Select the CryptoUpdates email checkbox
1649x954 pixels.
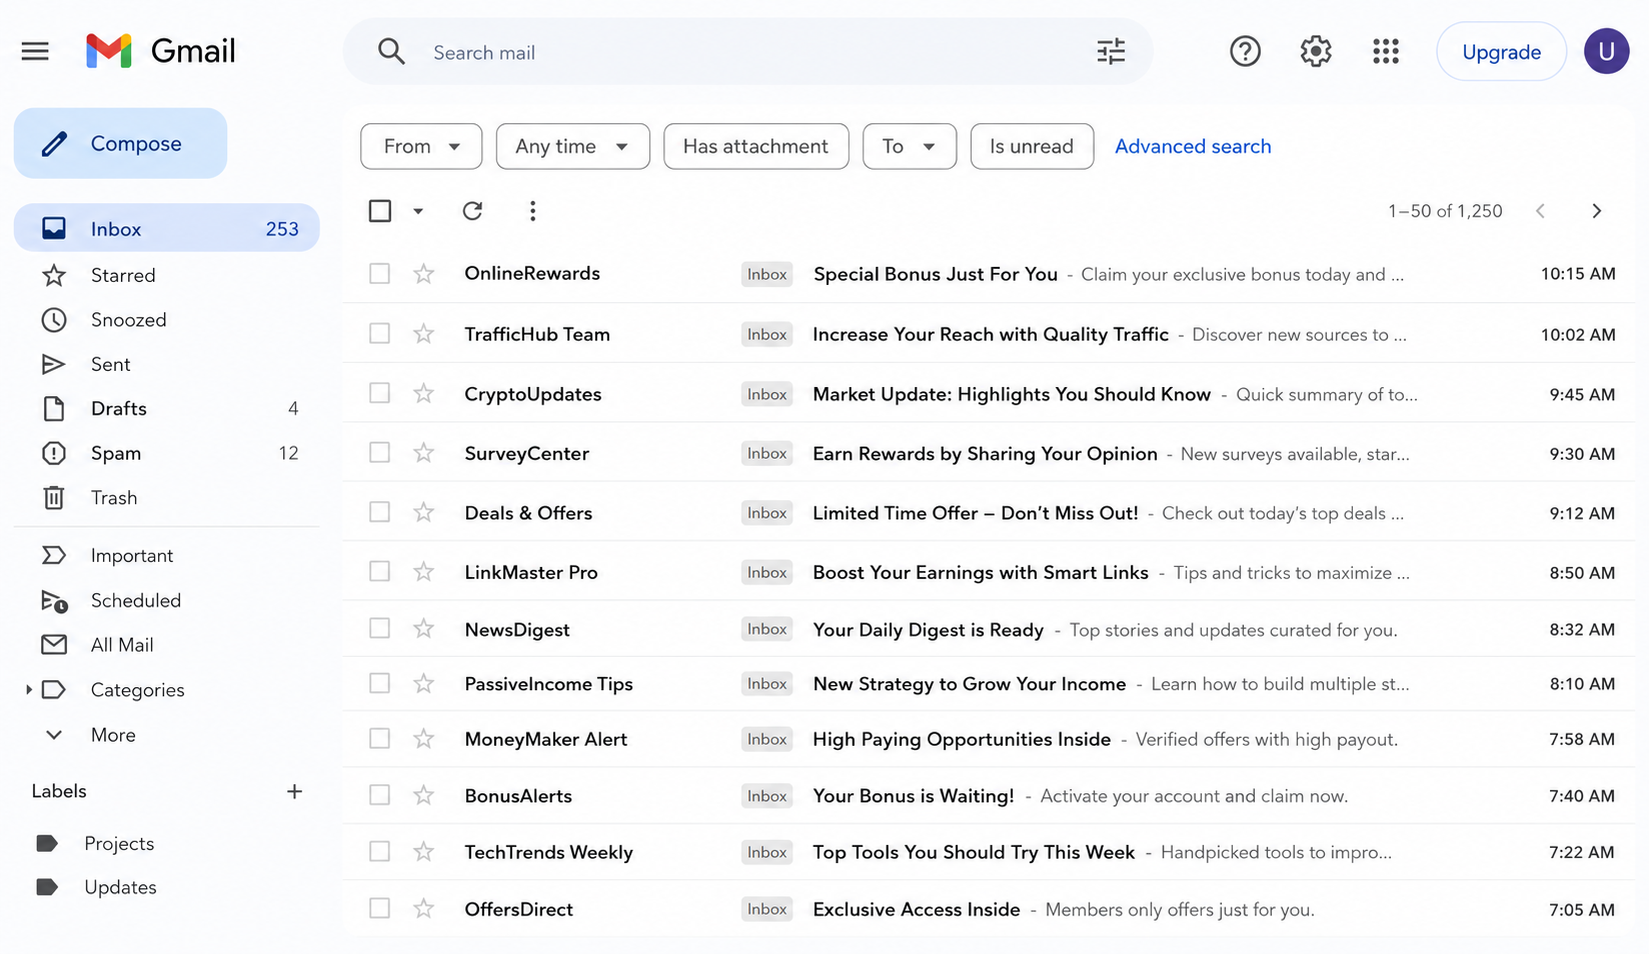click(380, 393)
